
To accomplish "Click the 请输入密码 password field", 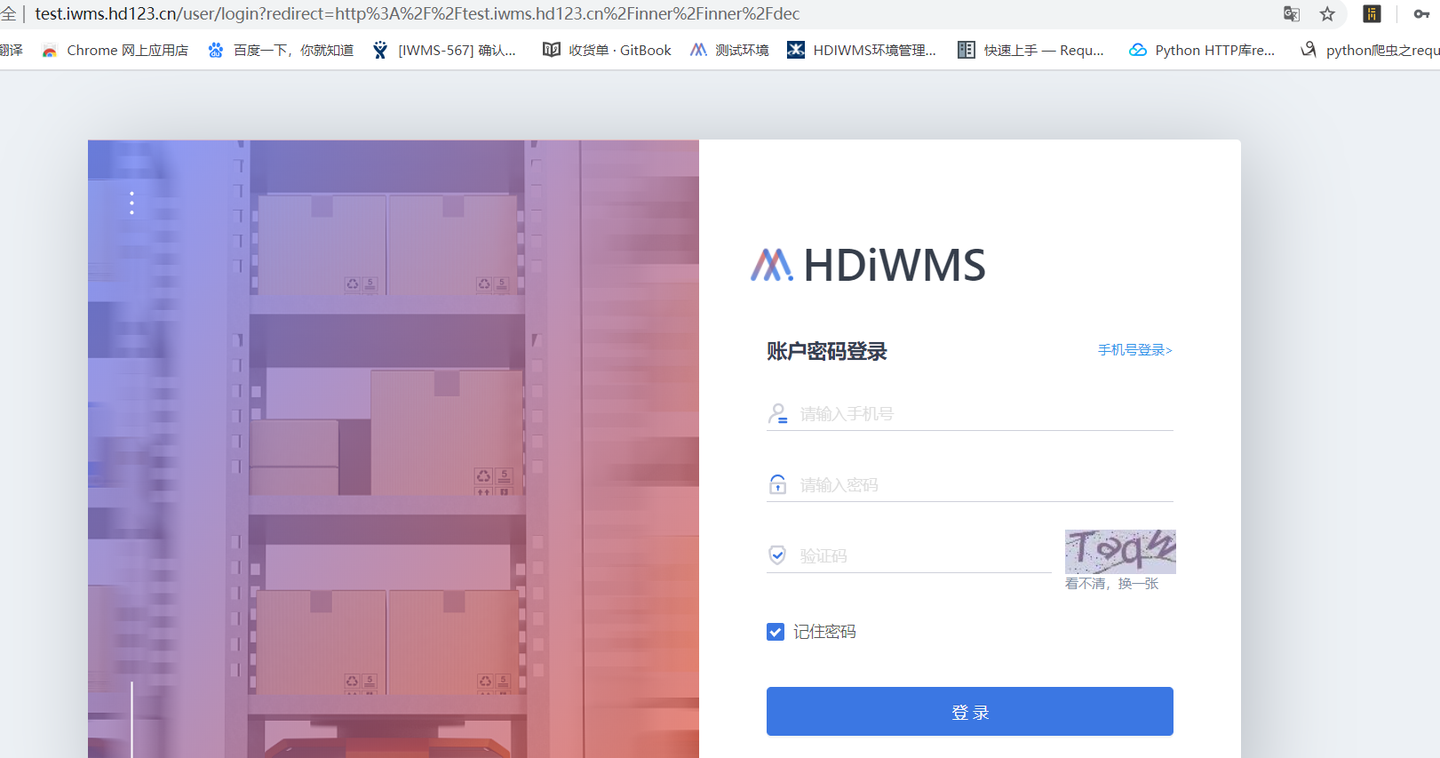I will click(x=970, y=484).
